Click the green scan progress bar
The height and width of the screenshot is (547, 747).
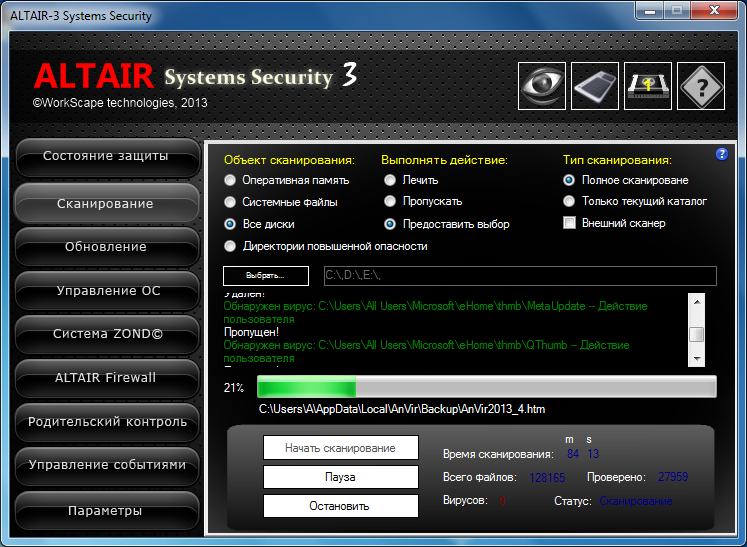tap(486, 386)
